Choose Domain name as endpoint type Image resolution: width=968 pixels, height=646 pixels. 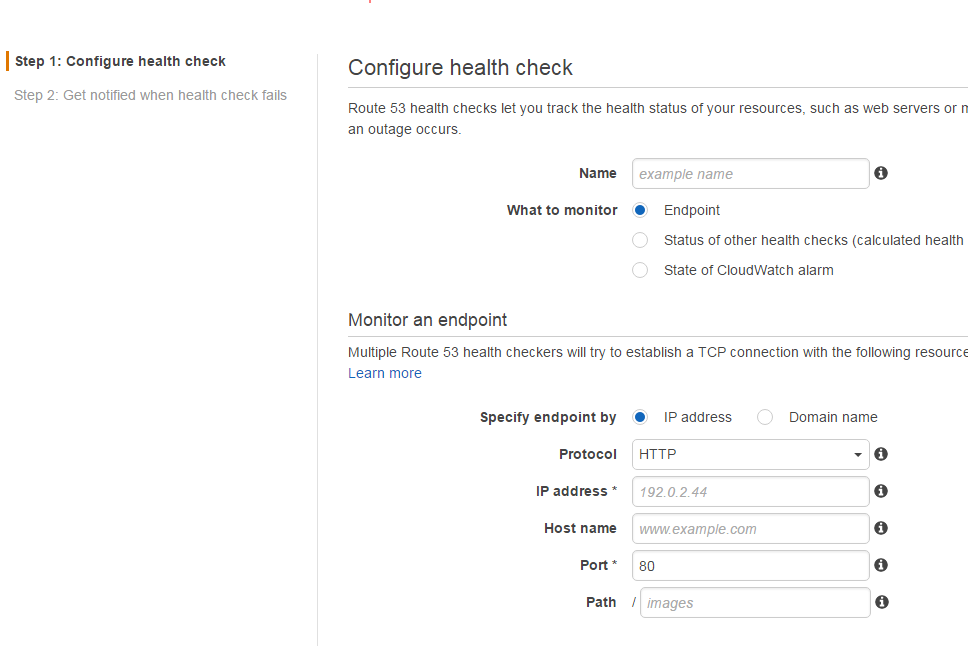click(765, 417)
